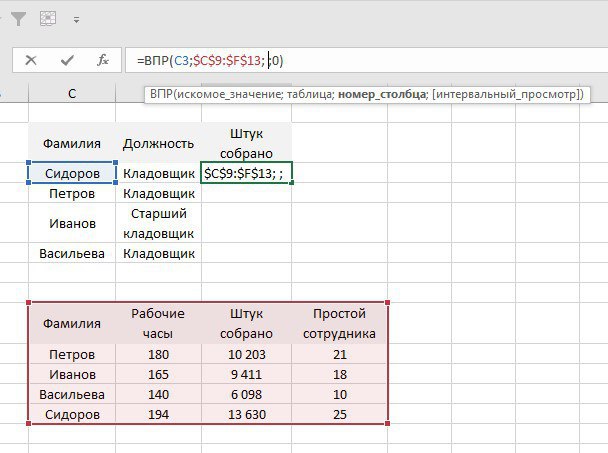The width and height of the screenshot is (608, 453).
Task: Select the cell with value 9 411
Action: click(246, 374)
